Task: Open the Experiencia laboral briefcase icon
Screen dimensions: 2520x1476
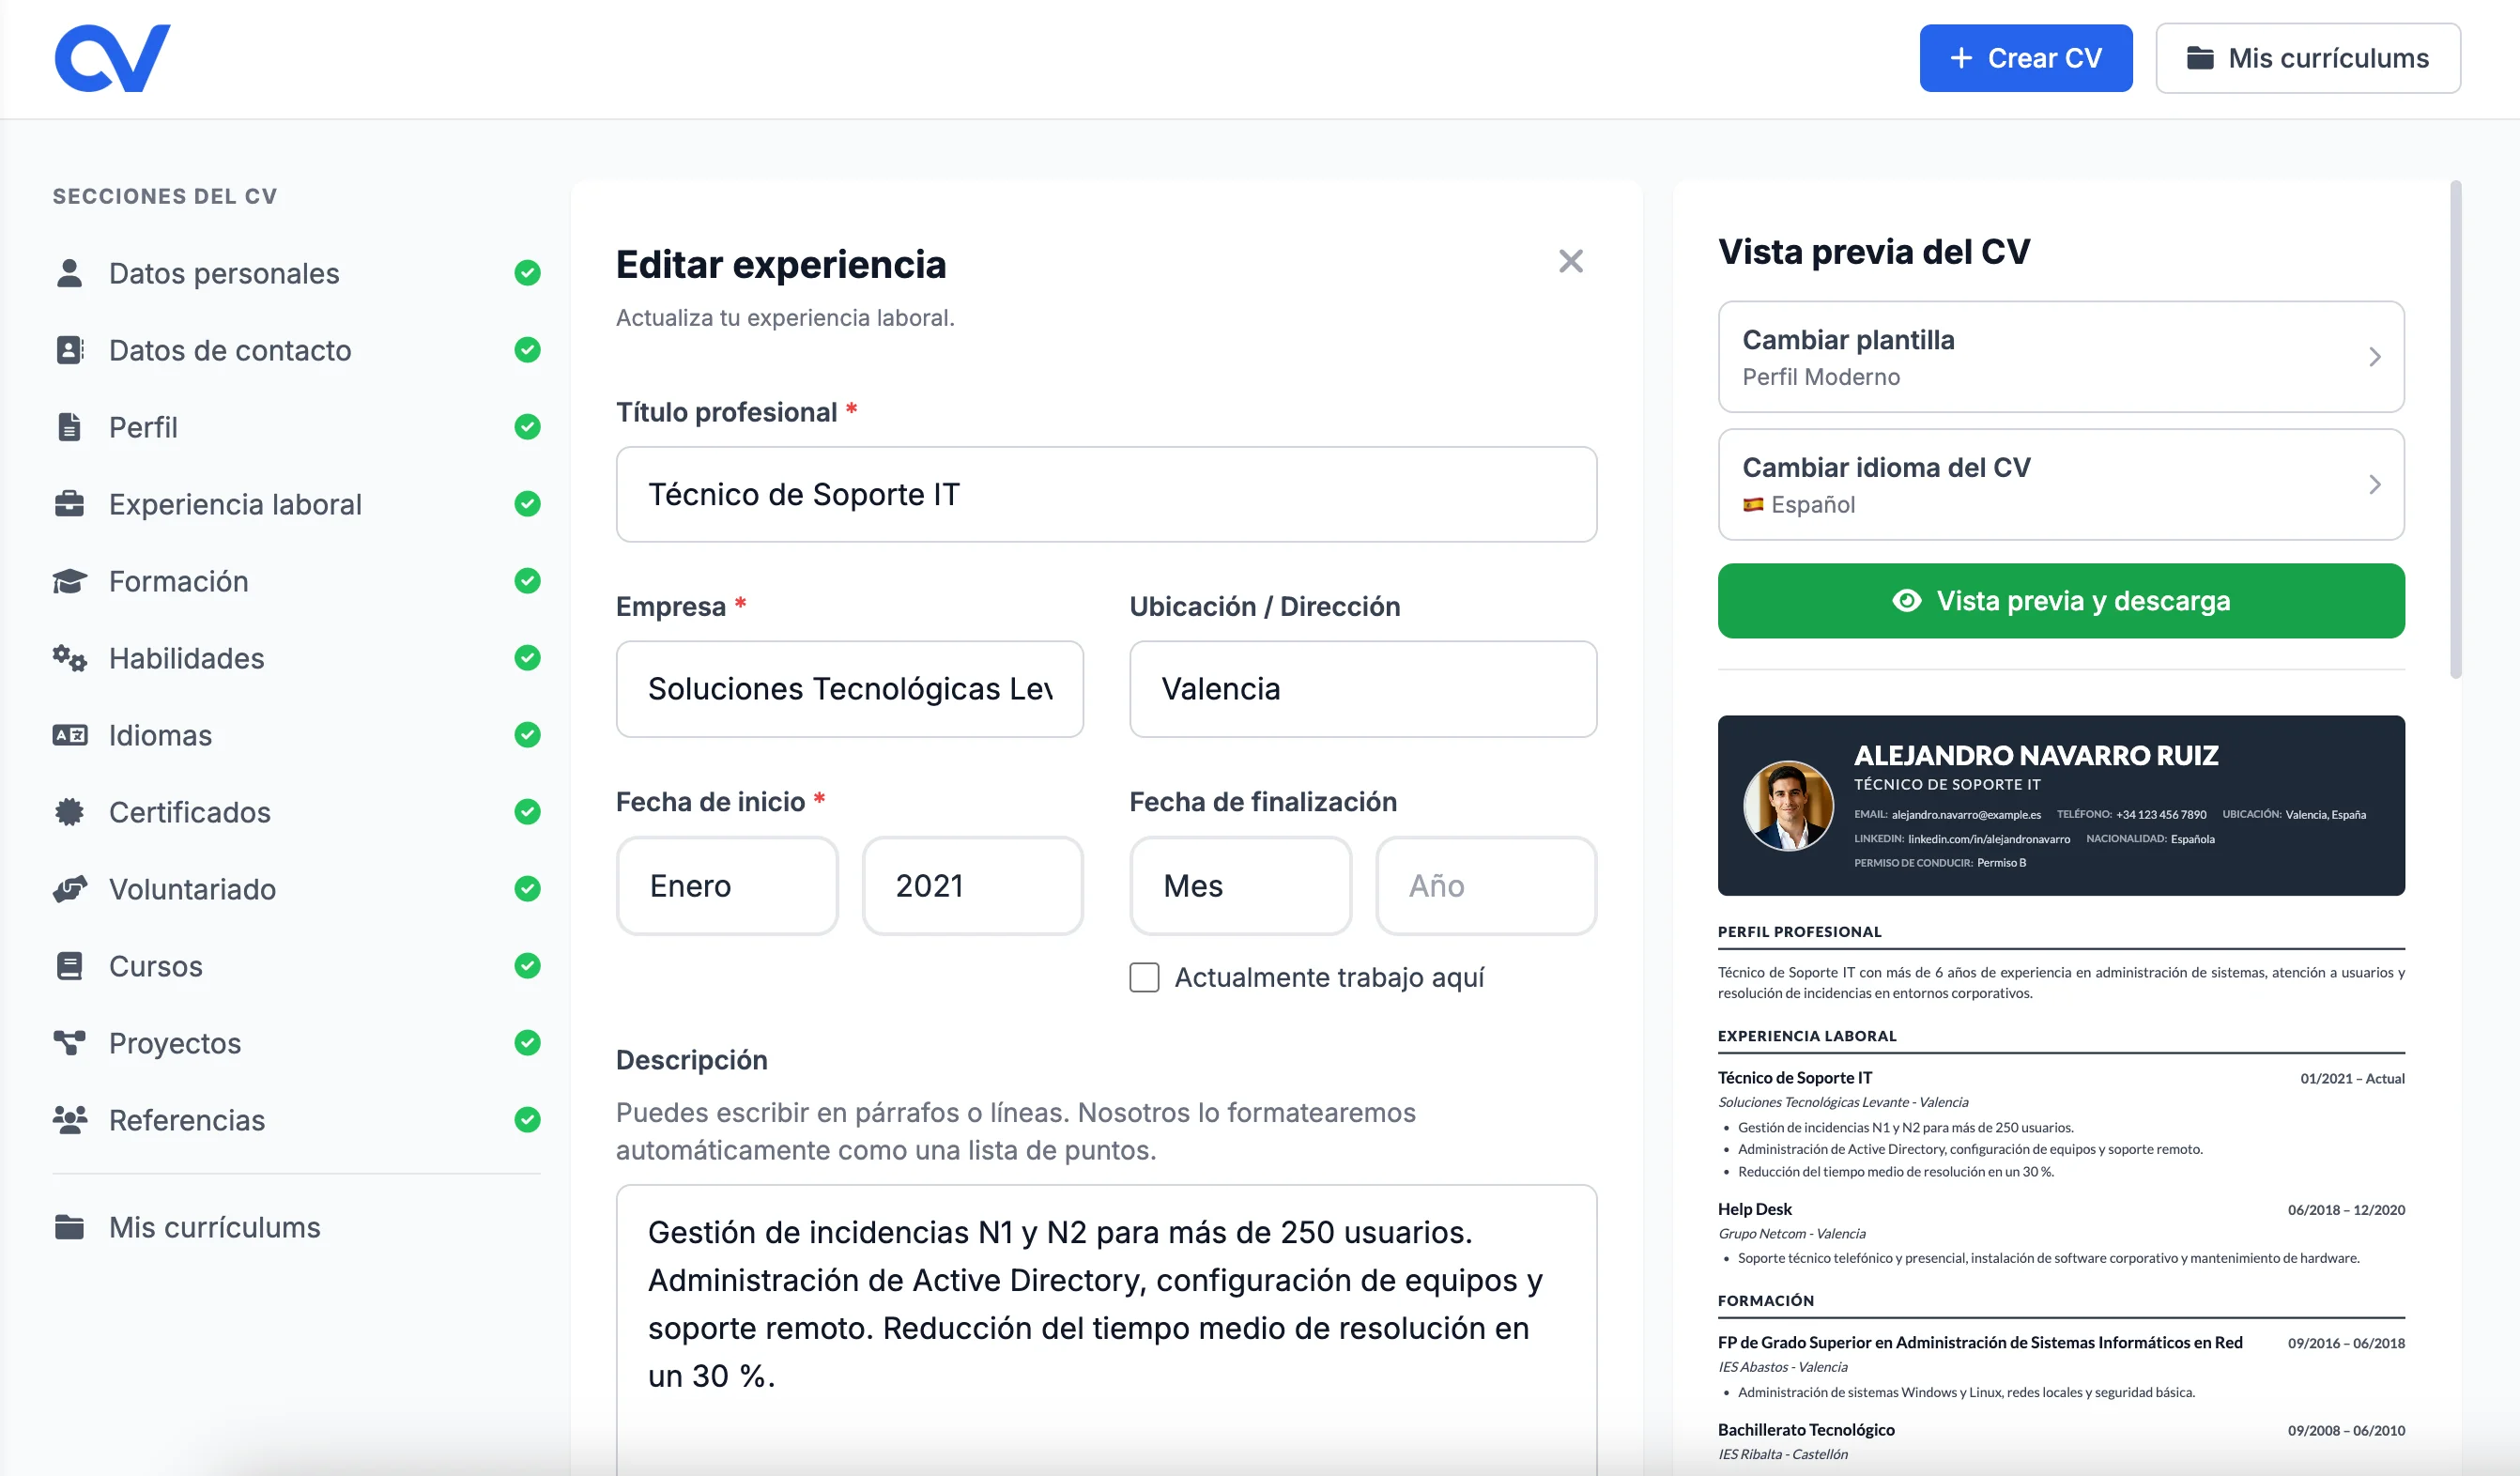Action: 70,504
